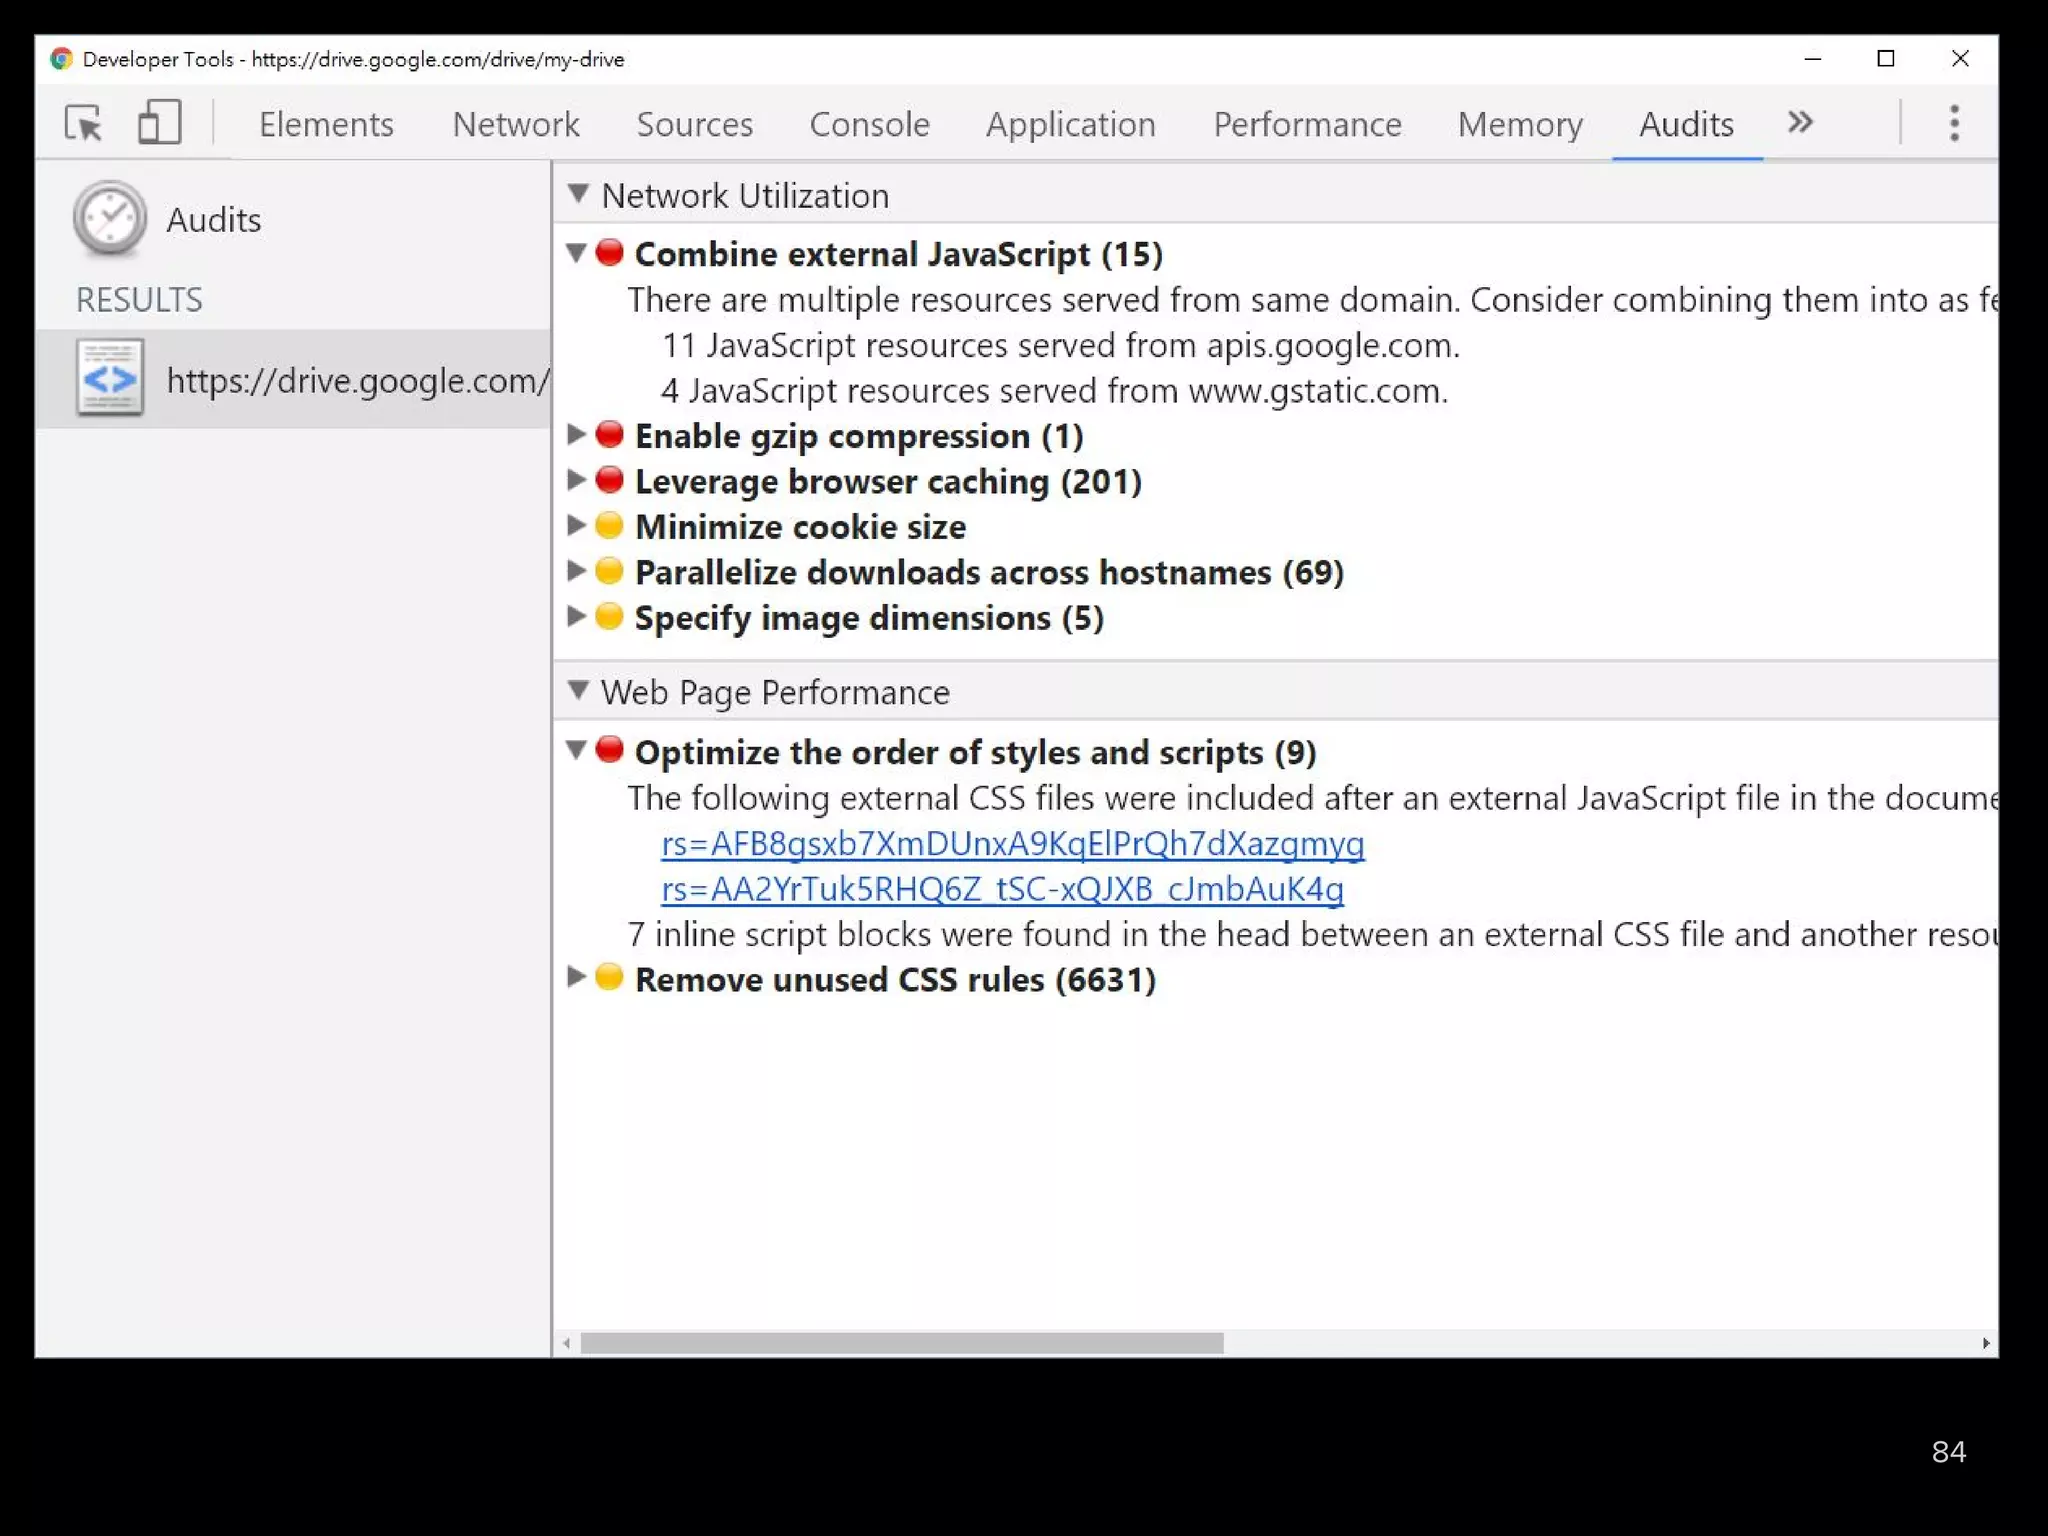Click the horizontal scrollbar thumb
The image size is (2048, 1536).
pos(901,1343)
